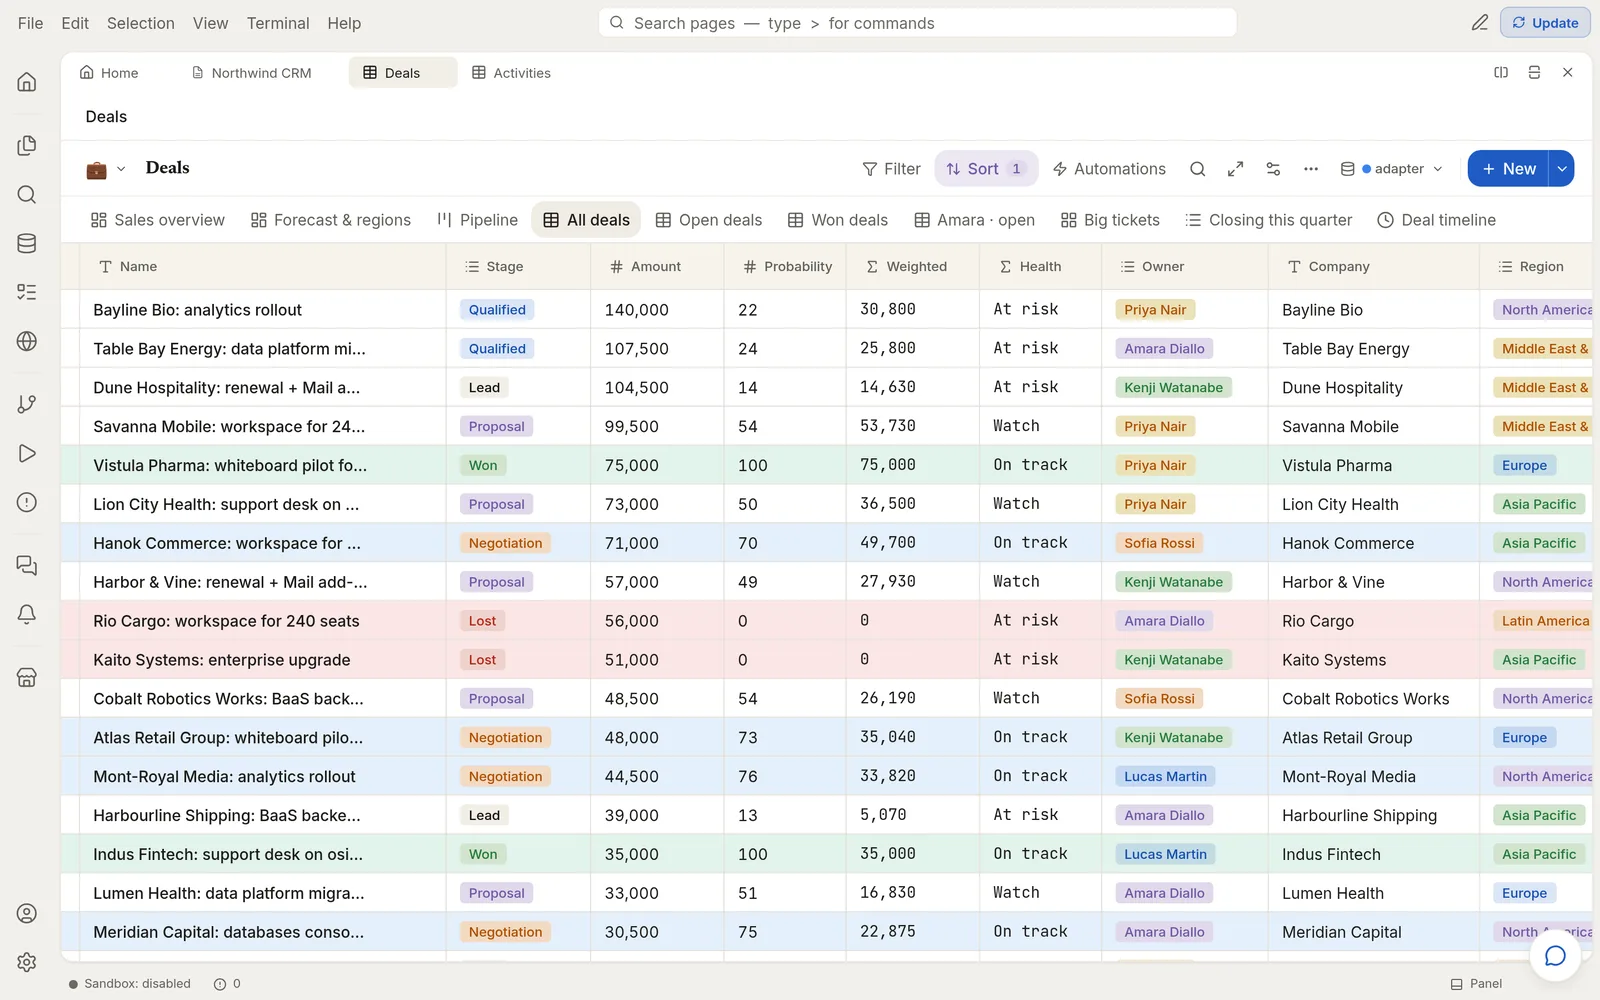1600x1000 pixels.
Task: Open the notifications bell icon
Action: pyautogui.click(x=27, y=614)
